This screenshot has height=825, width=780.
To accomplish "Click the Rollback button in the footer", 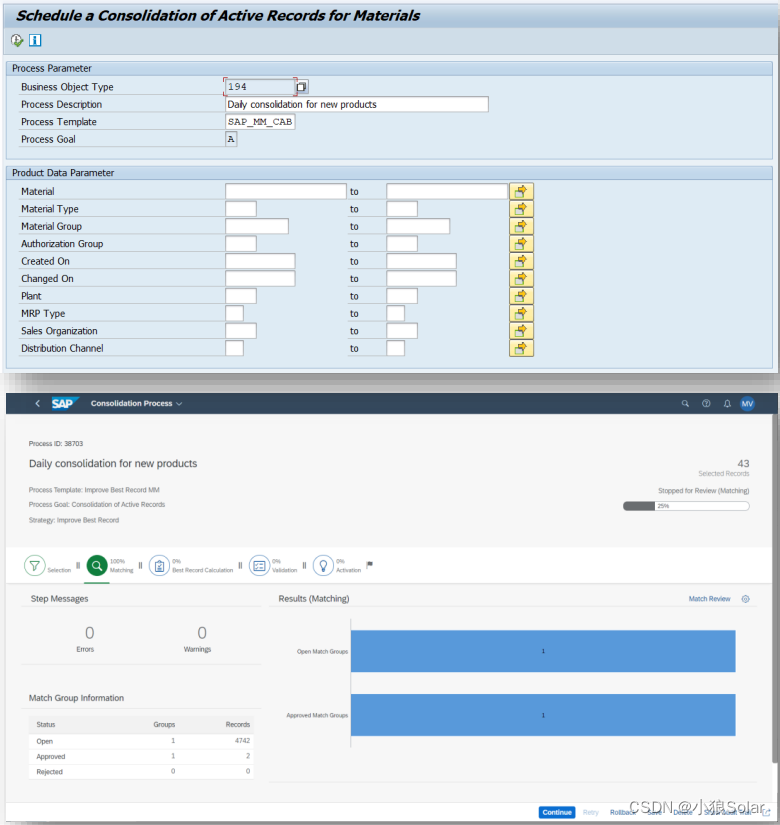I will coord(622,812).
